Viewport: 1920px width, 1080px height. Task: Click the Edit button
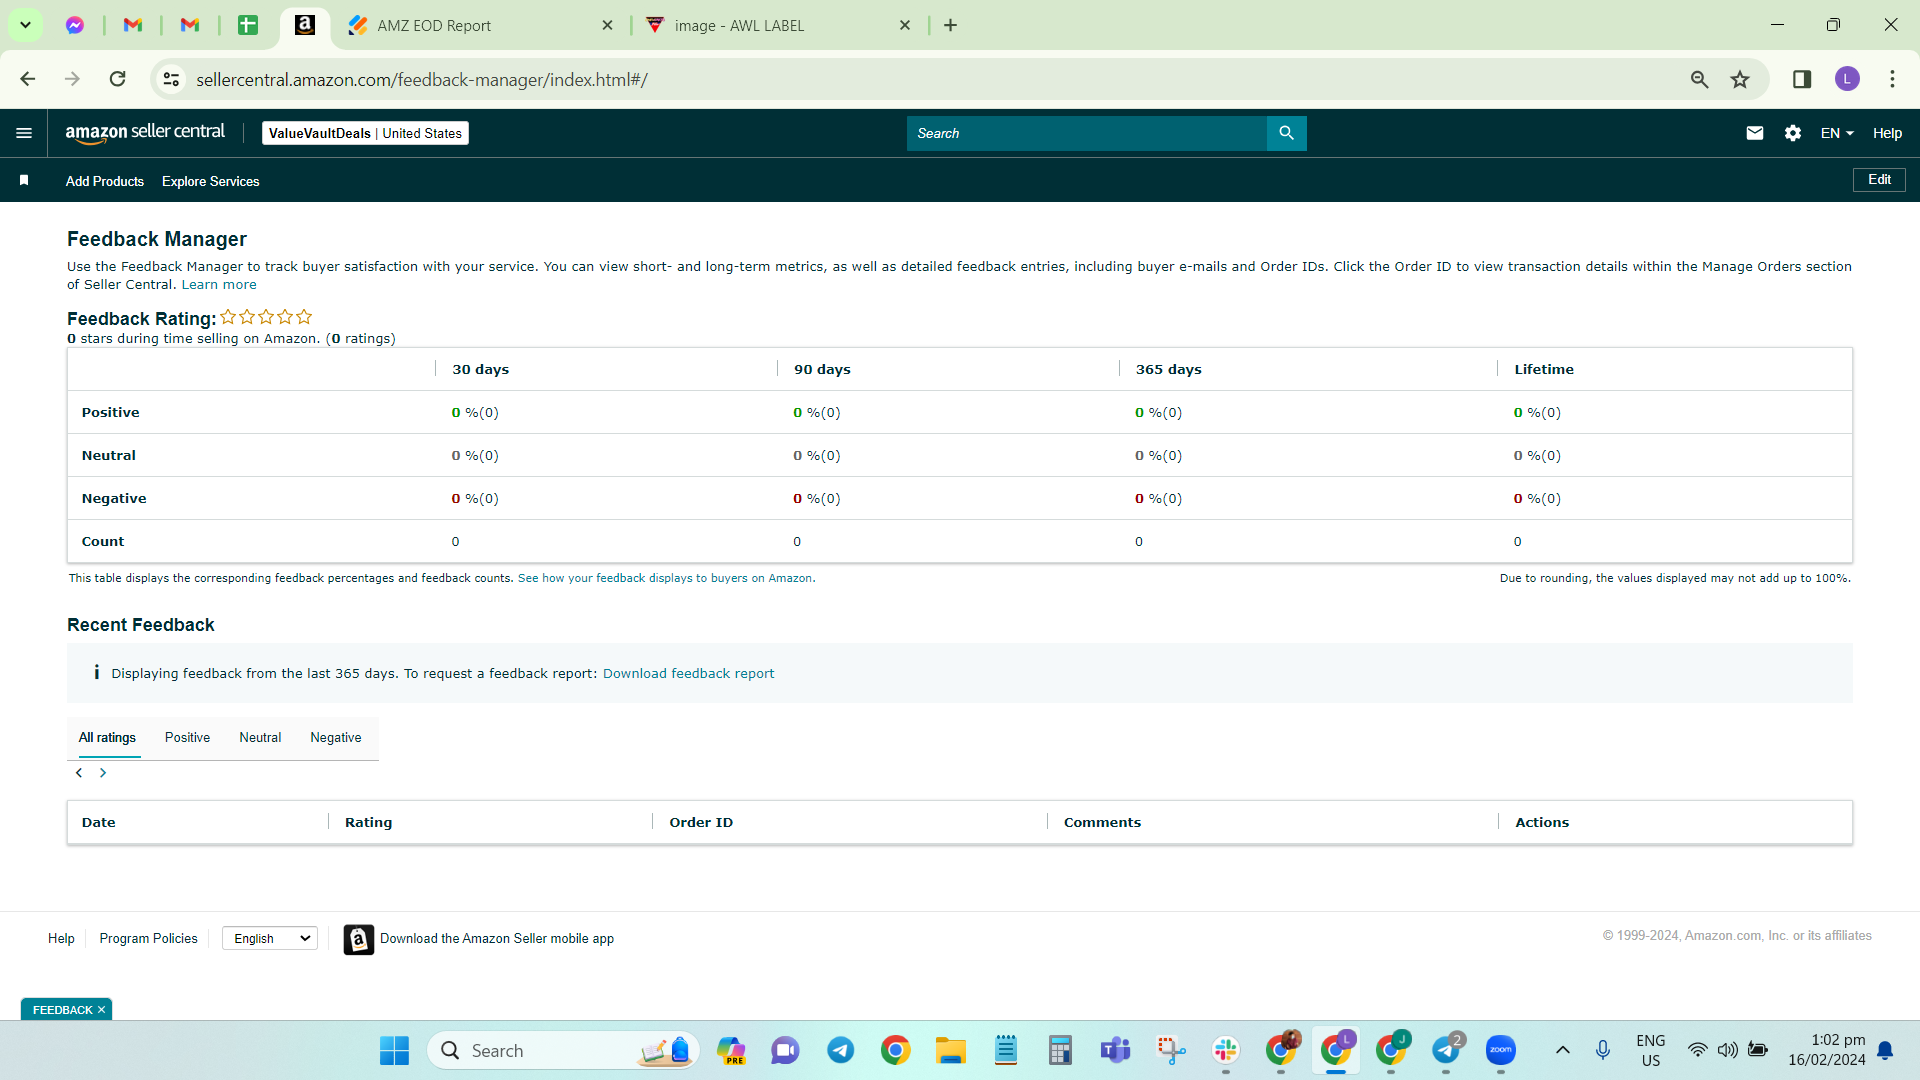click(x=1879, y=180)
